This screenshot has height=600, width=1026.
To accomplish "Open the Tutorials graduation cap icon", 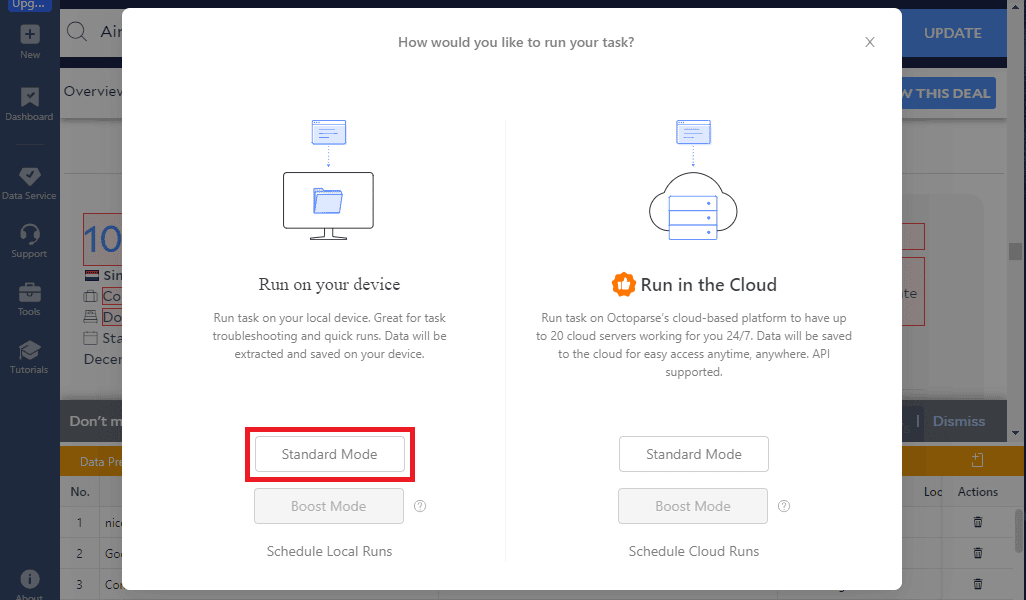I will pos(29,350).
